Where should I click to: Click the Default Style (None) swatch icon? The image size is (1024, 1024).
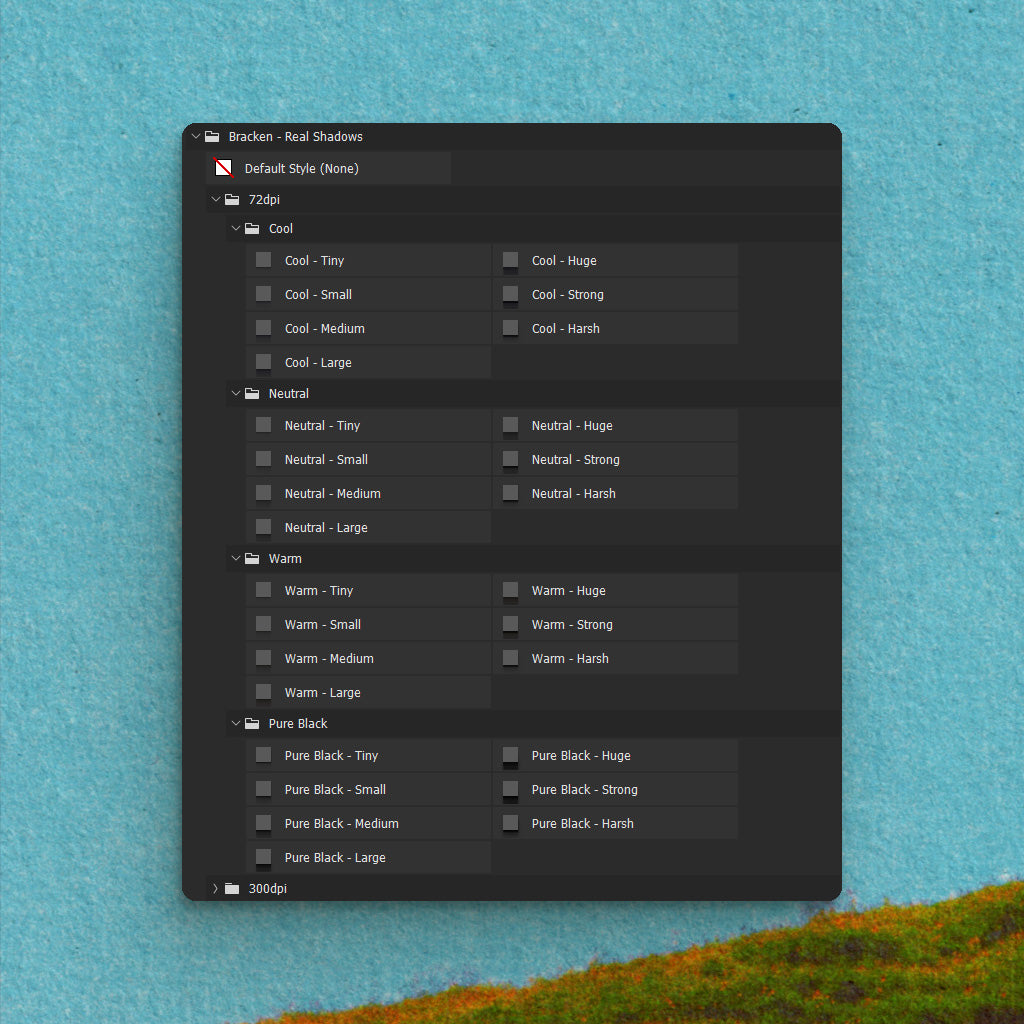point(223,168)
